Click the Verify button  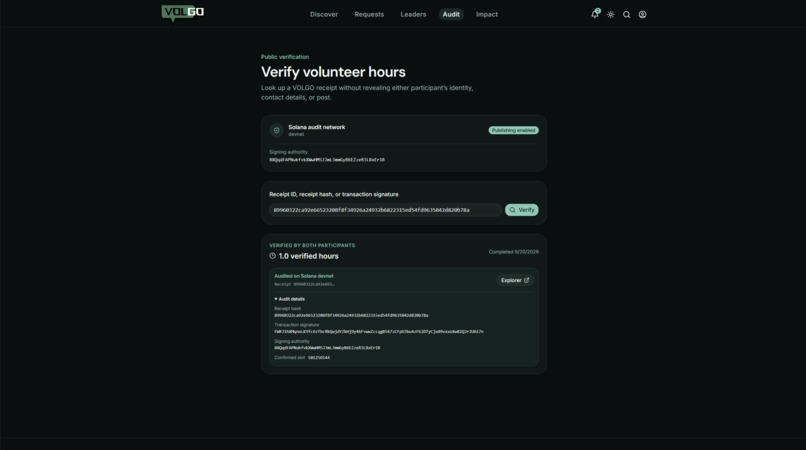[522, 210]
